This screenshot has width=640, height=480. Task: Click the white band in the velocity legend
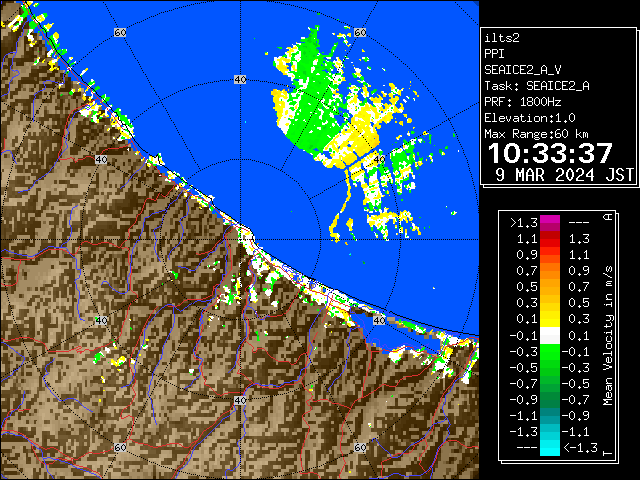pos(550,336)
